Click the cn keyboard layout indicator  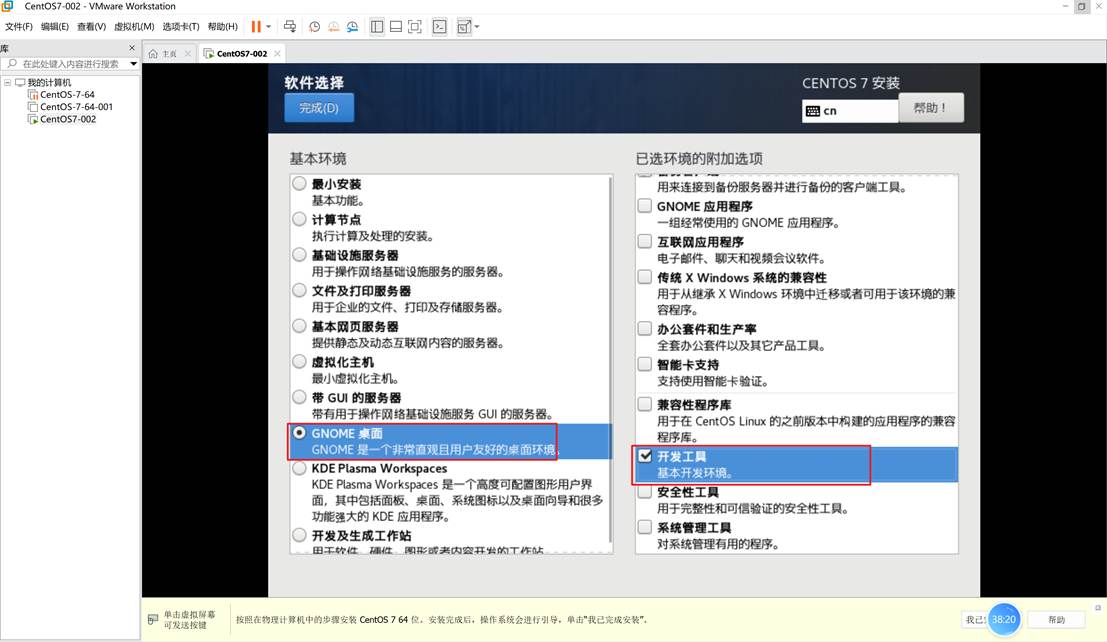click(x=850, y=111)
